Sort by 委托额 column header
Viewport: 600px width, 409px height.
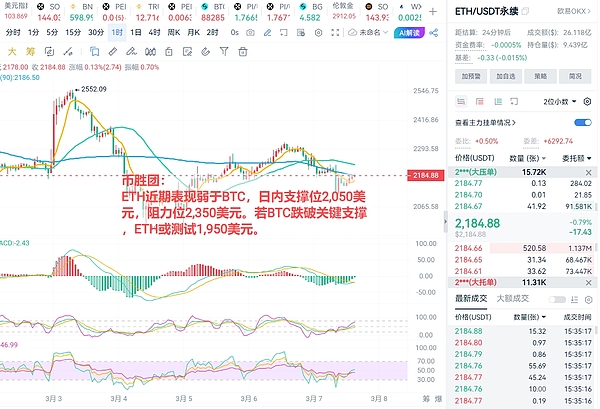click(x=577, y=158)
